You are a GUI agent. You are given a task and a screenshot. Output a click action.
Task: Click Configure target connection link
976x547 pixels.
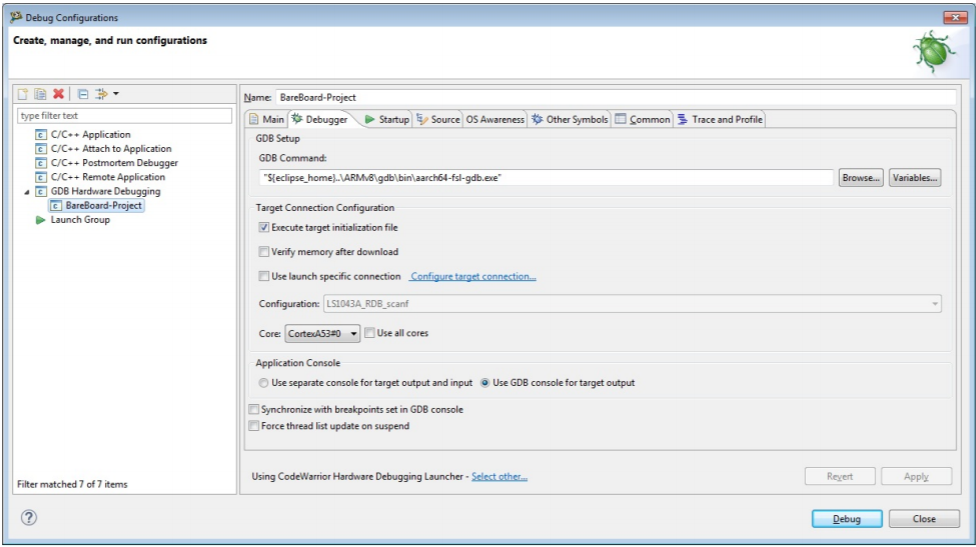coord(473,276)
